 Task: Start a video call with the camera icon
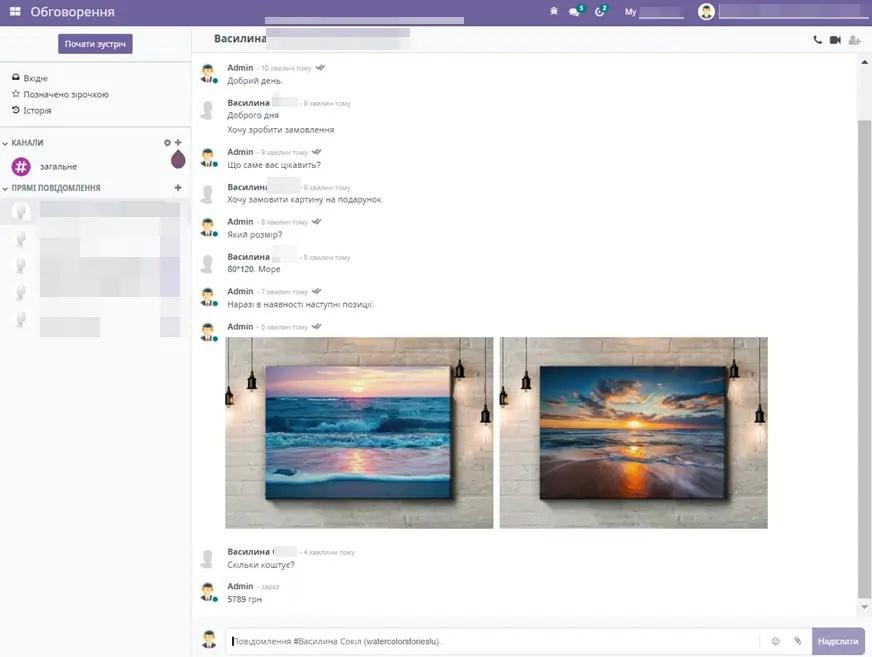tap(837, 40)
